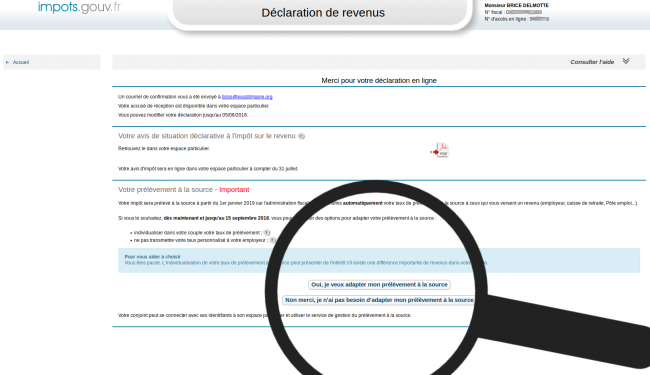Click Oui, je veux adapter mon prélèvement
Image resolution: width=650 pixels, height=375 pixels.
click(379, 285)
